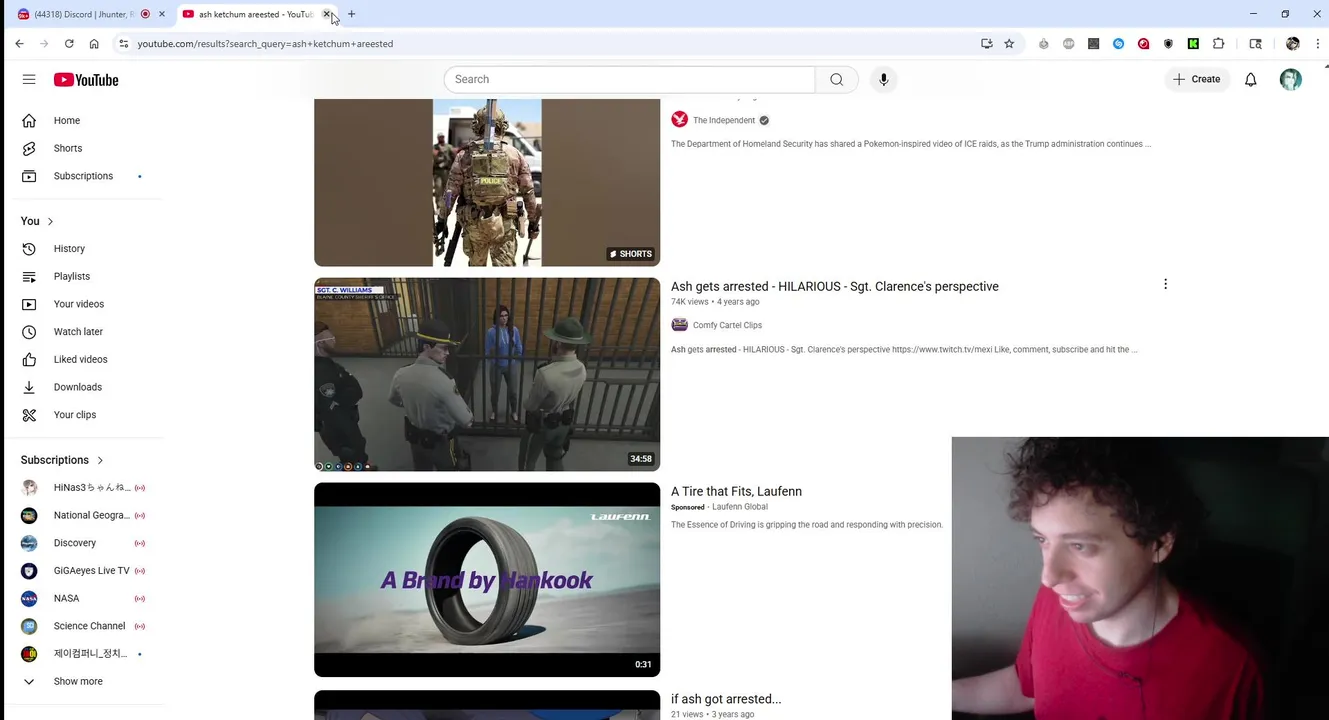Open the green K extension icon

point(1193,44)
